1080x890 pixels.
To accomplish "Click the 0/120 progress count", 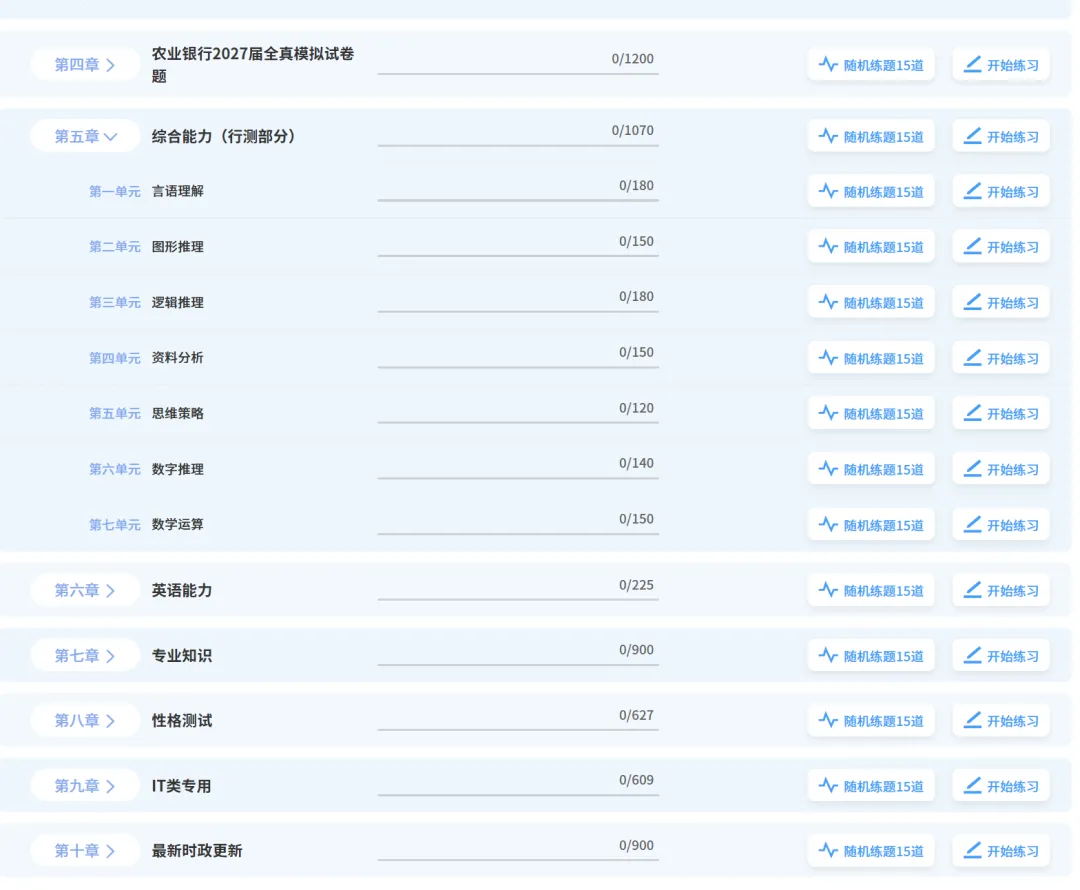I will coord(636,408).
